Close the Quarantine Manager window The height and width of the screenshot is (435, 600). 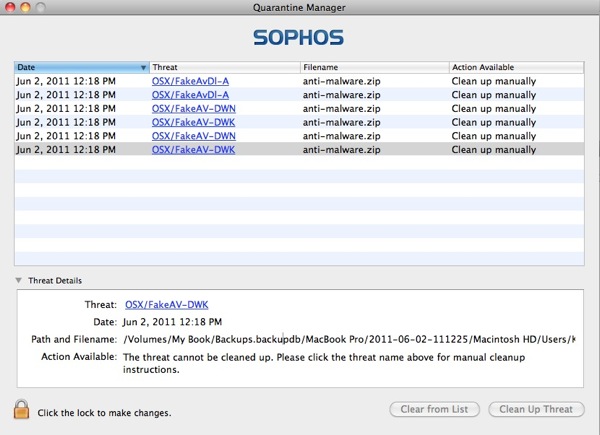pos(10,7)
